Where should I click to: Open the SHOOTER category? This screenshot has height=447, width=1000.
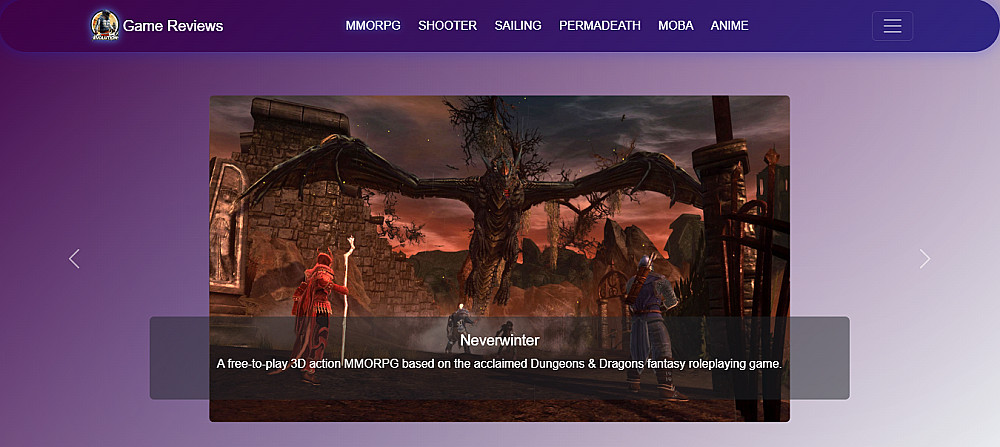(x=448, y=26)
